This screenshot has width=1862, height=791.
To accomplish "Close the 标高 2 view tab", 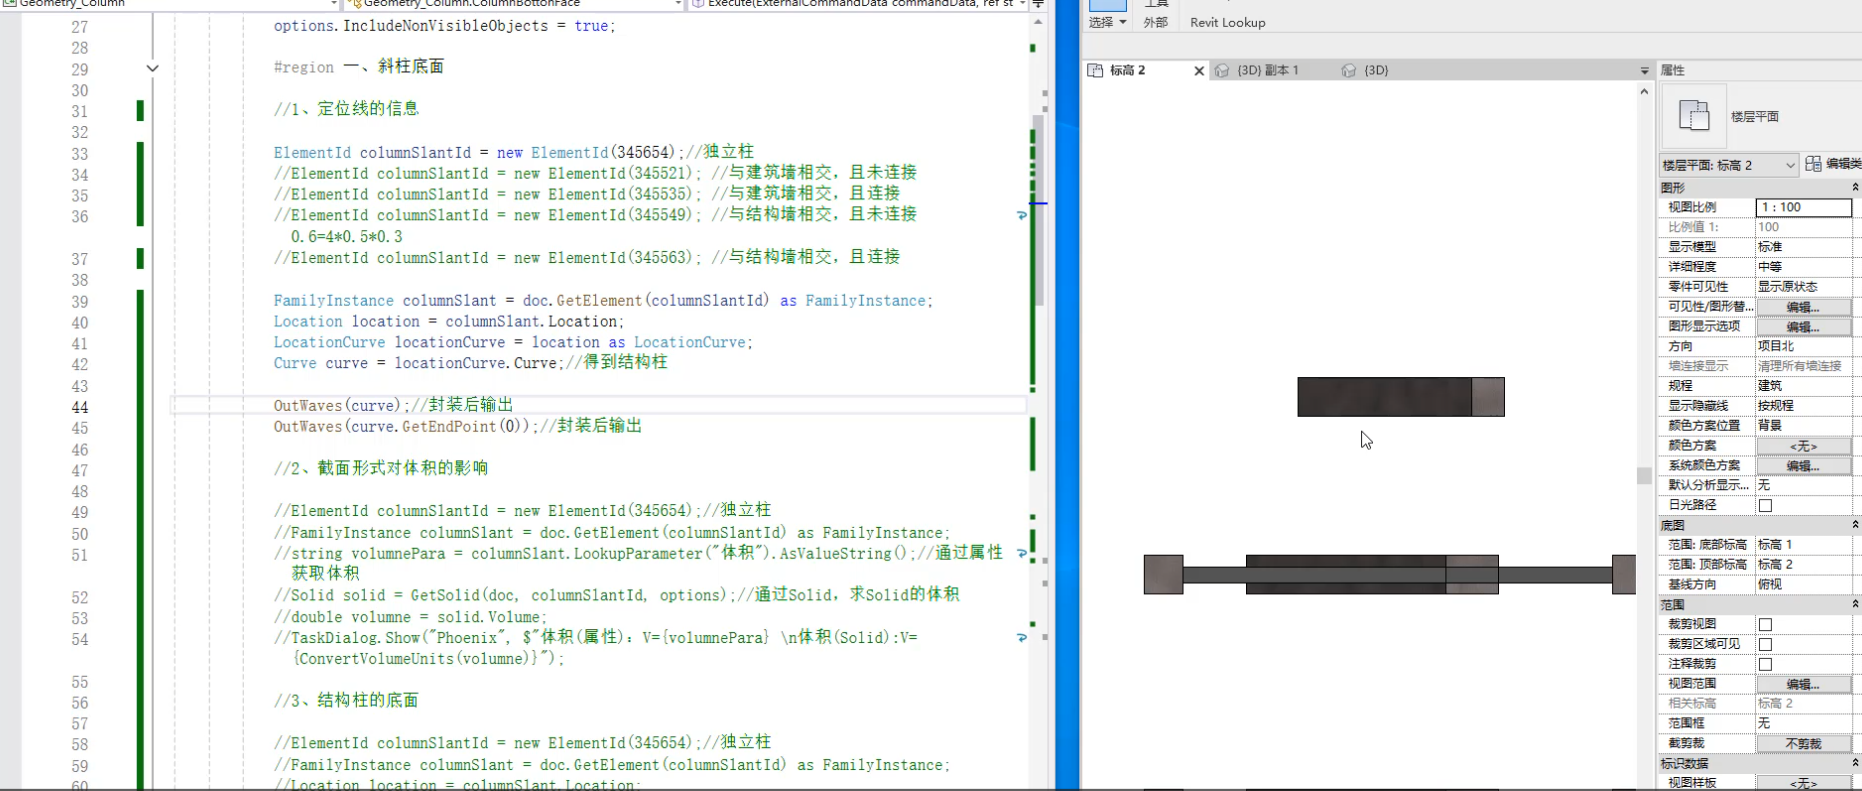I will 1199,71.
